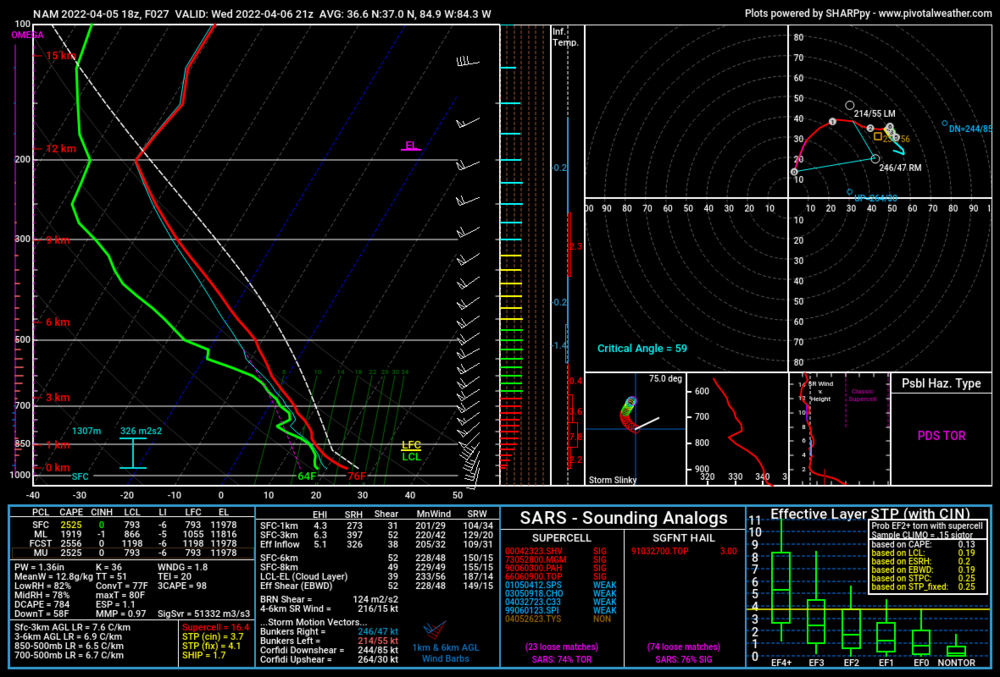Click the CAPE column header

(71, 512)
